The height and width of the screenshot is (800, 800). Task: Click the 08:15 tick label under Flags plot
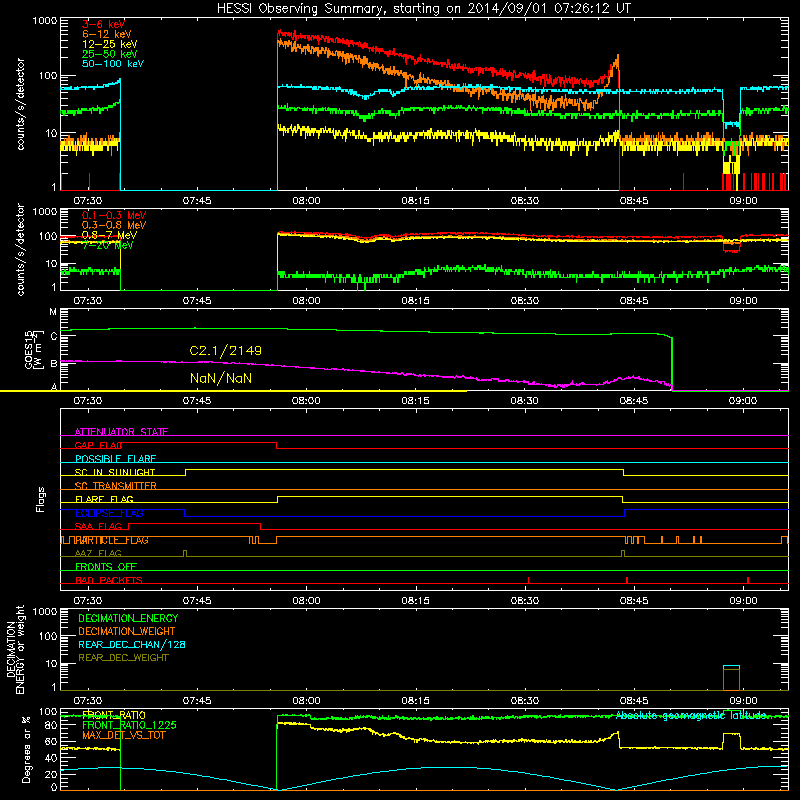pyautogui.click(x=415, y=601)
